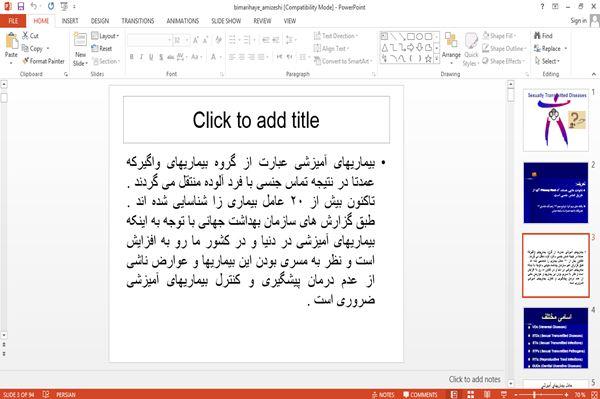Open the font size combo box
Viewport: 600px width, 399px height.
tap(181, 40)
